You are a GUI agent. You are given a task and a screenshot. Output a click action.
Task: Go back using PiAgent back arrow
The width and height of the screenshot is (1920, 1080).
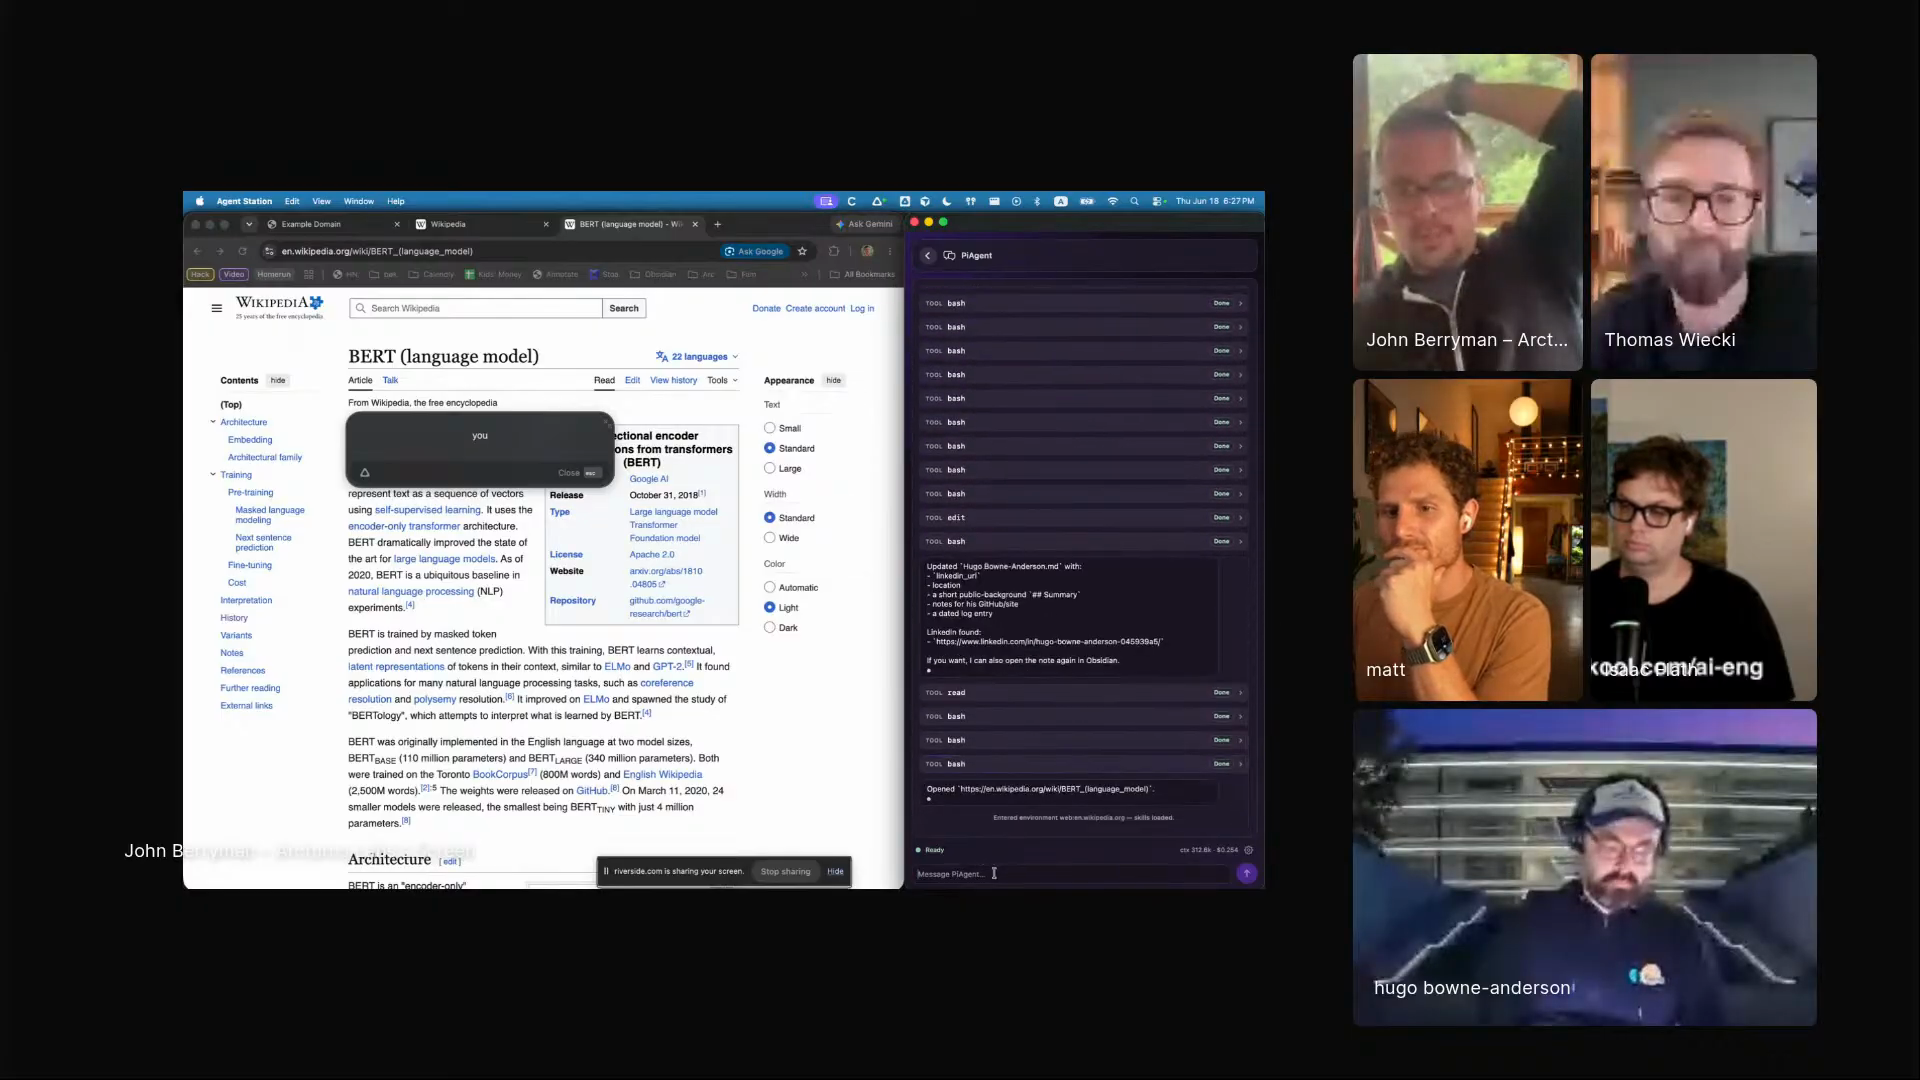tap(927, 256)
